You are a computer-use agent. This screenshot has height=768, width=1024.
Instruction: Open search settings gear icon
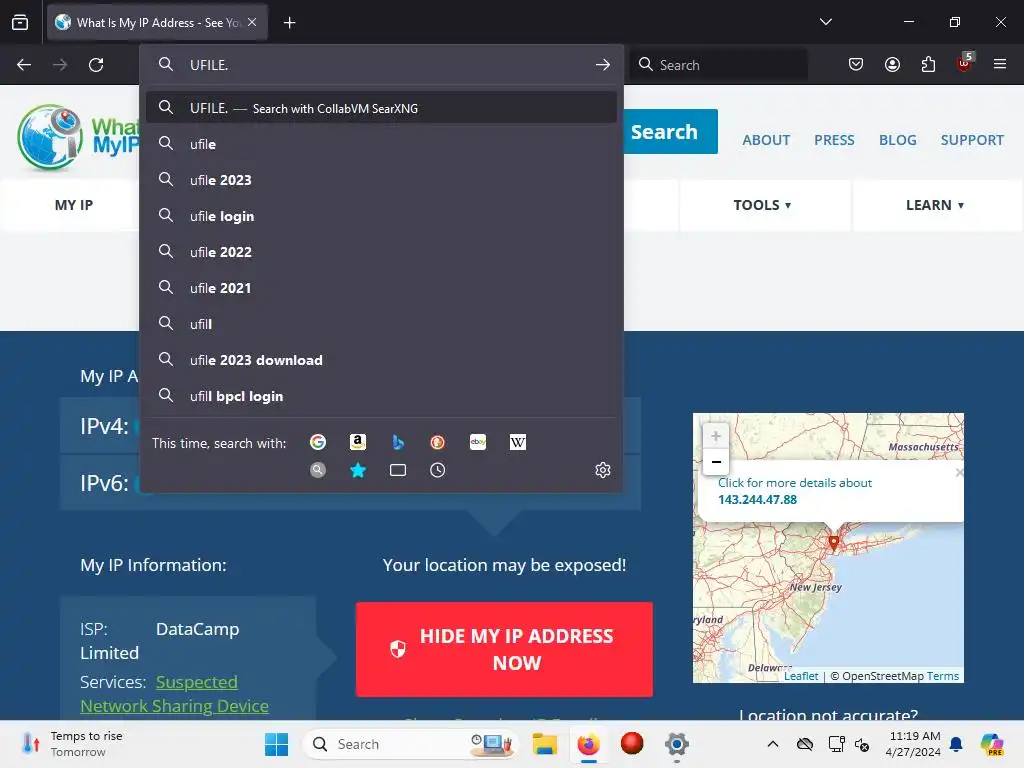[603, 470]
